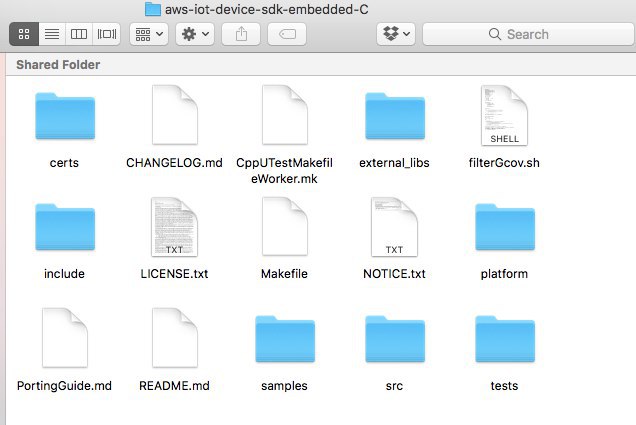Click the "CppUTestMakefileWorker.mk" name label
The image size is (636, 425).
click(284, 171)
